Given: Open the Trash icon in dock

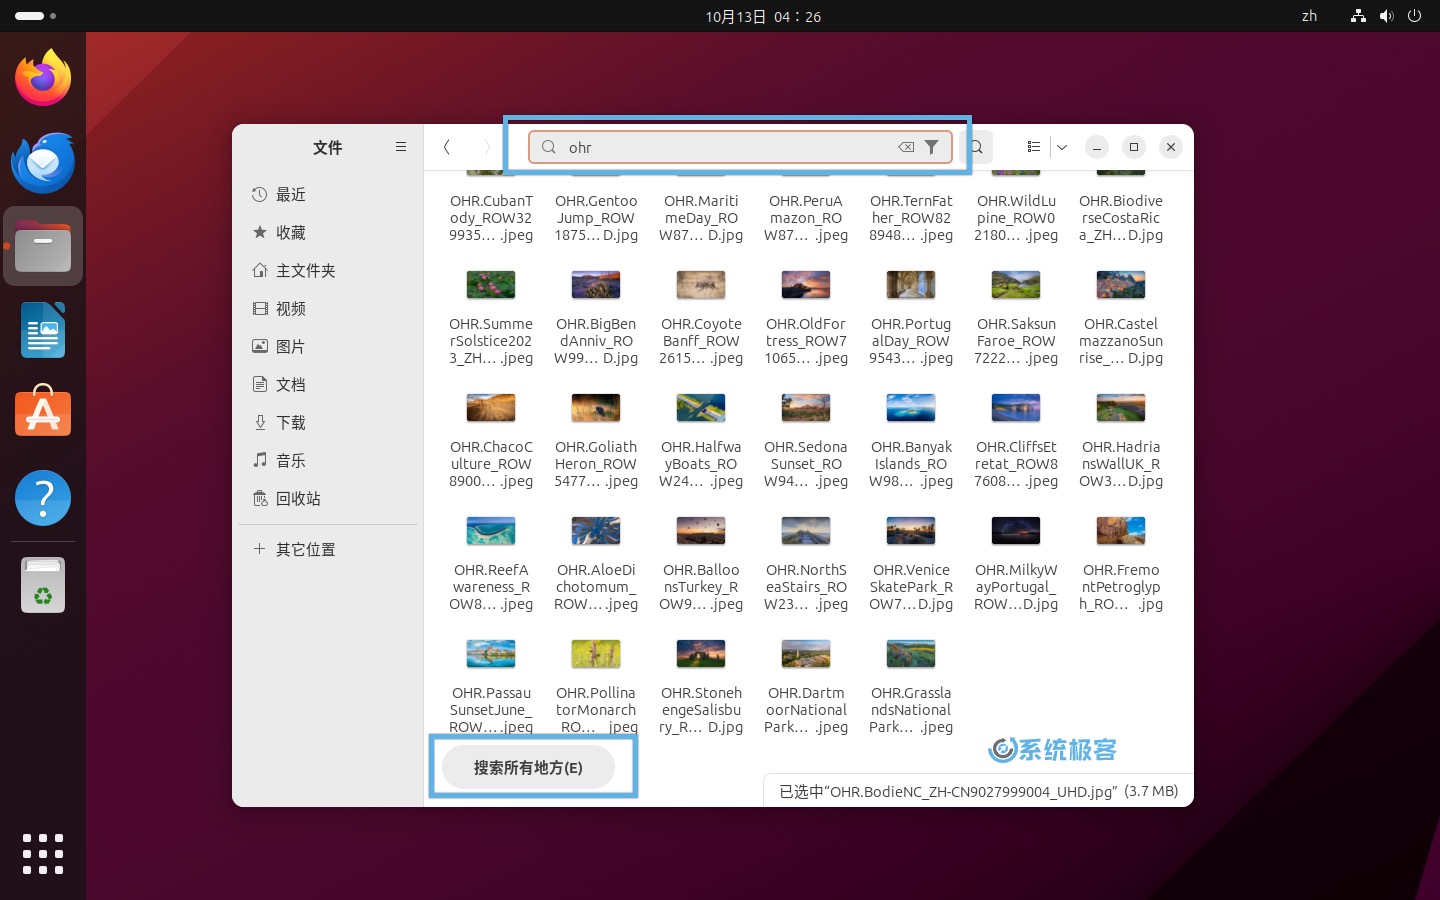Looking at the screenshot, I should (x=43, y=584).
